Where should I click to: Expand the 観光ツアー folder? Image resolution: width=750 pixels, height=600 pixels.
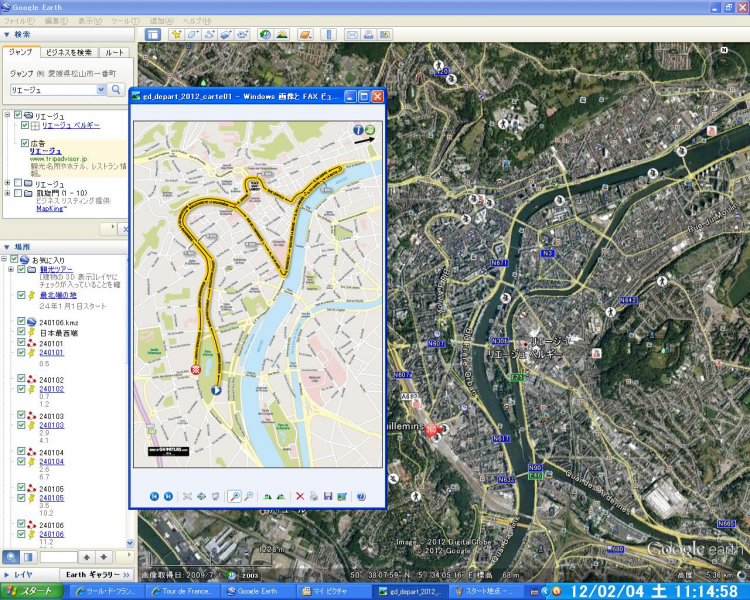pos(11,269)
